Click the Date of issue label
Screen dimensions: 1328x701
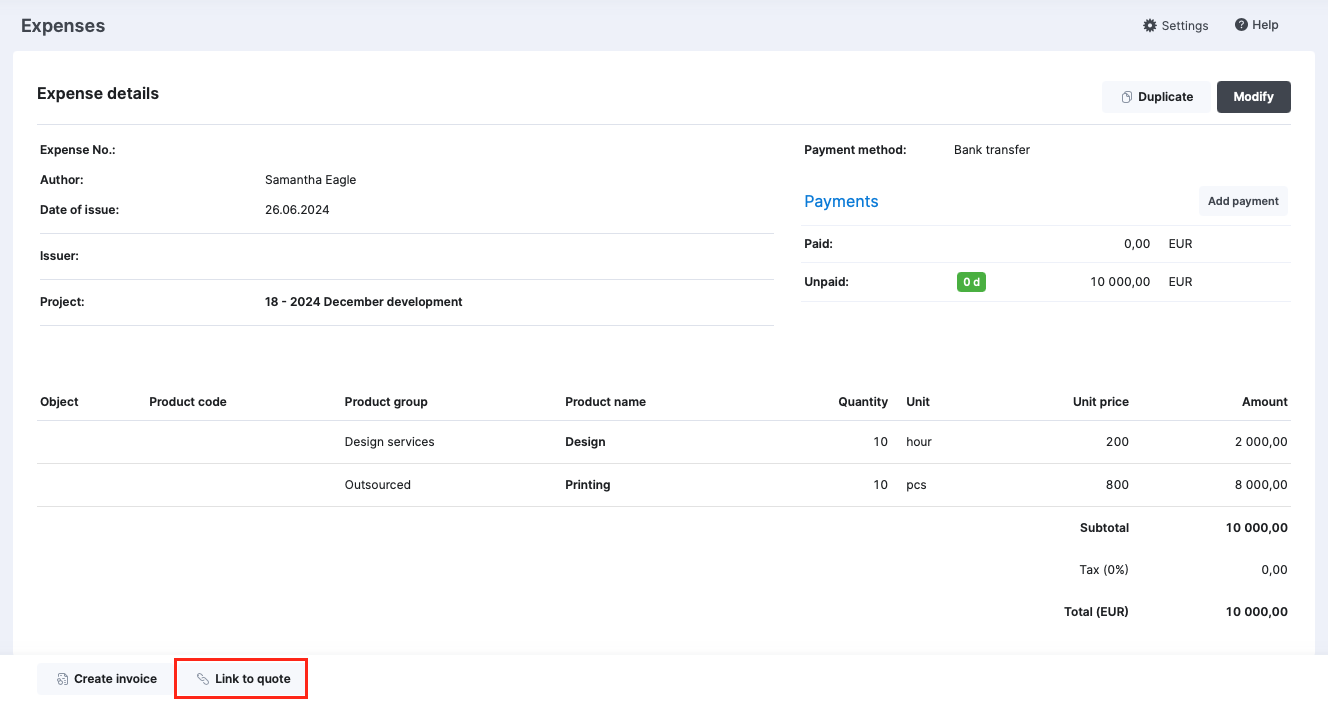[x=79, y=210]
